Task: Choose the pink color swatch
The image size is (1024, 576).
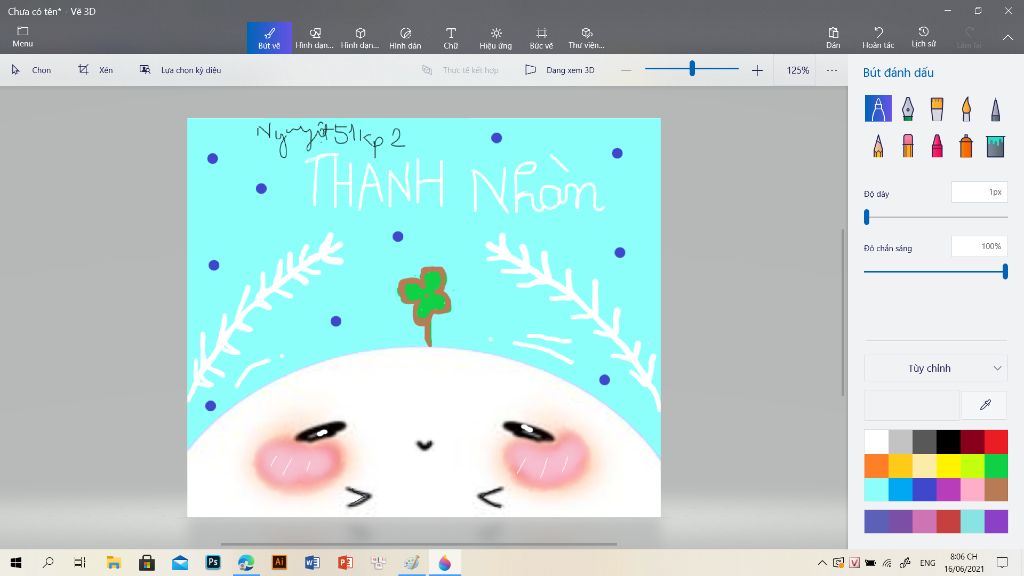Action: click(972, 489)
